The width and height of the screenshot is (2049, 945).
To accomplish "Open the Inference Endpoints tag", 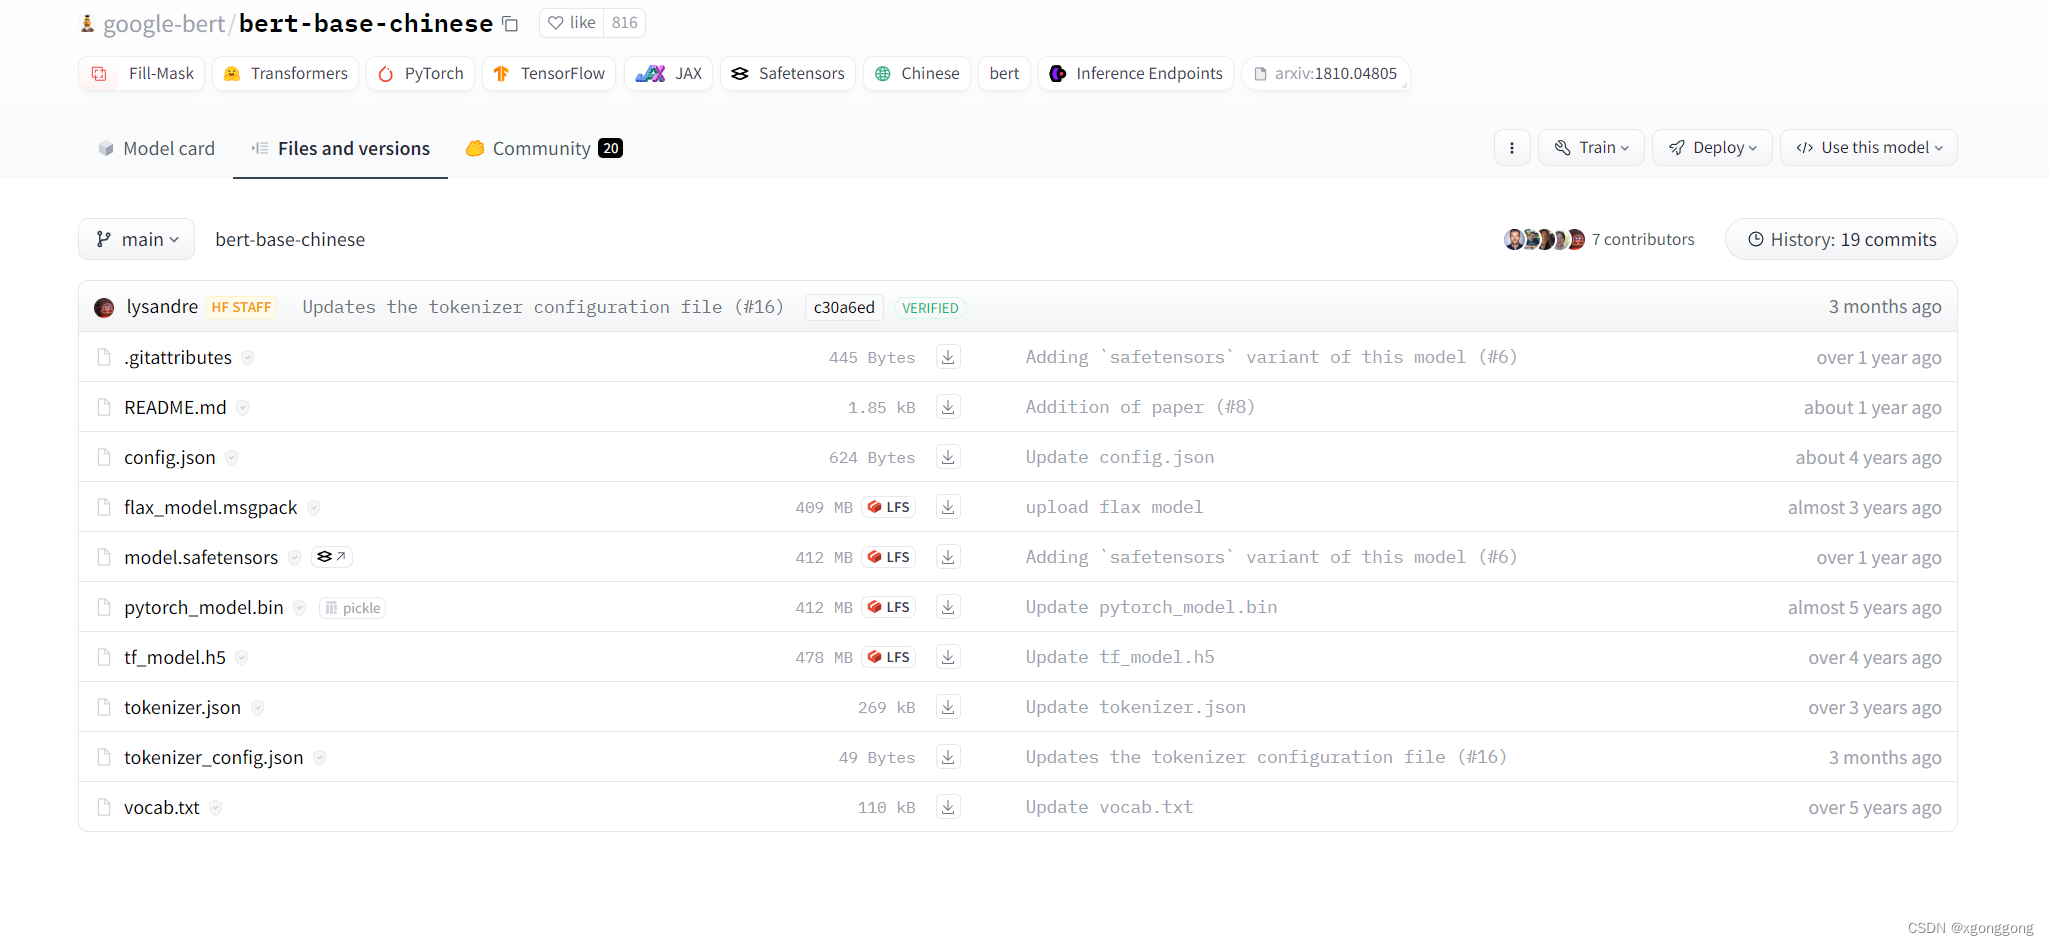I will tap(1136, 74).
